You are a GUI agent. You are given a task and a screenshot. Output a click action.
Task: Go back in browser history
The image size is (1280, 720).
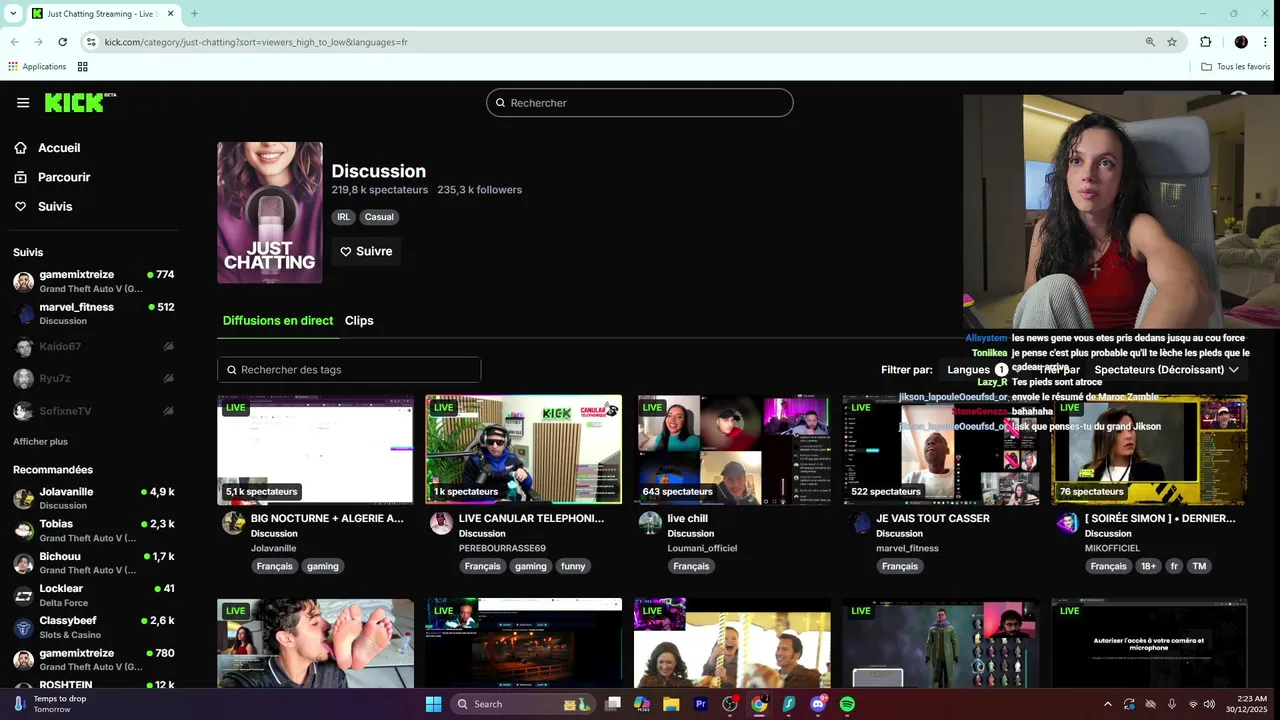tap(15, 42)
